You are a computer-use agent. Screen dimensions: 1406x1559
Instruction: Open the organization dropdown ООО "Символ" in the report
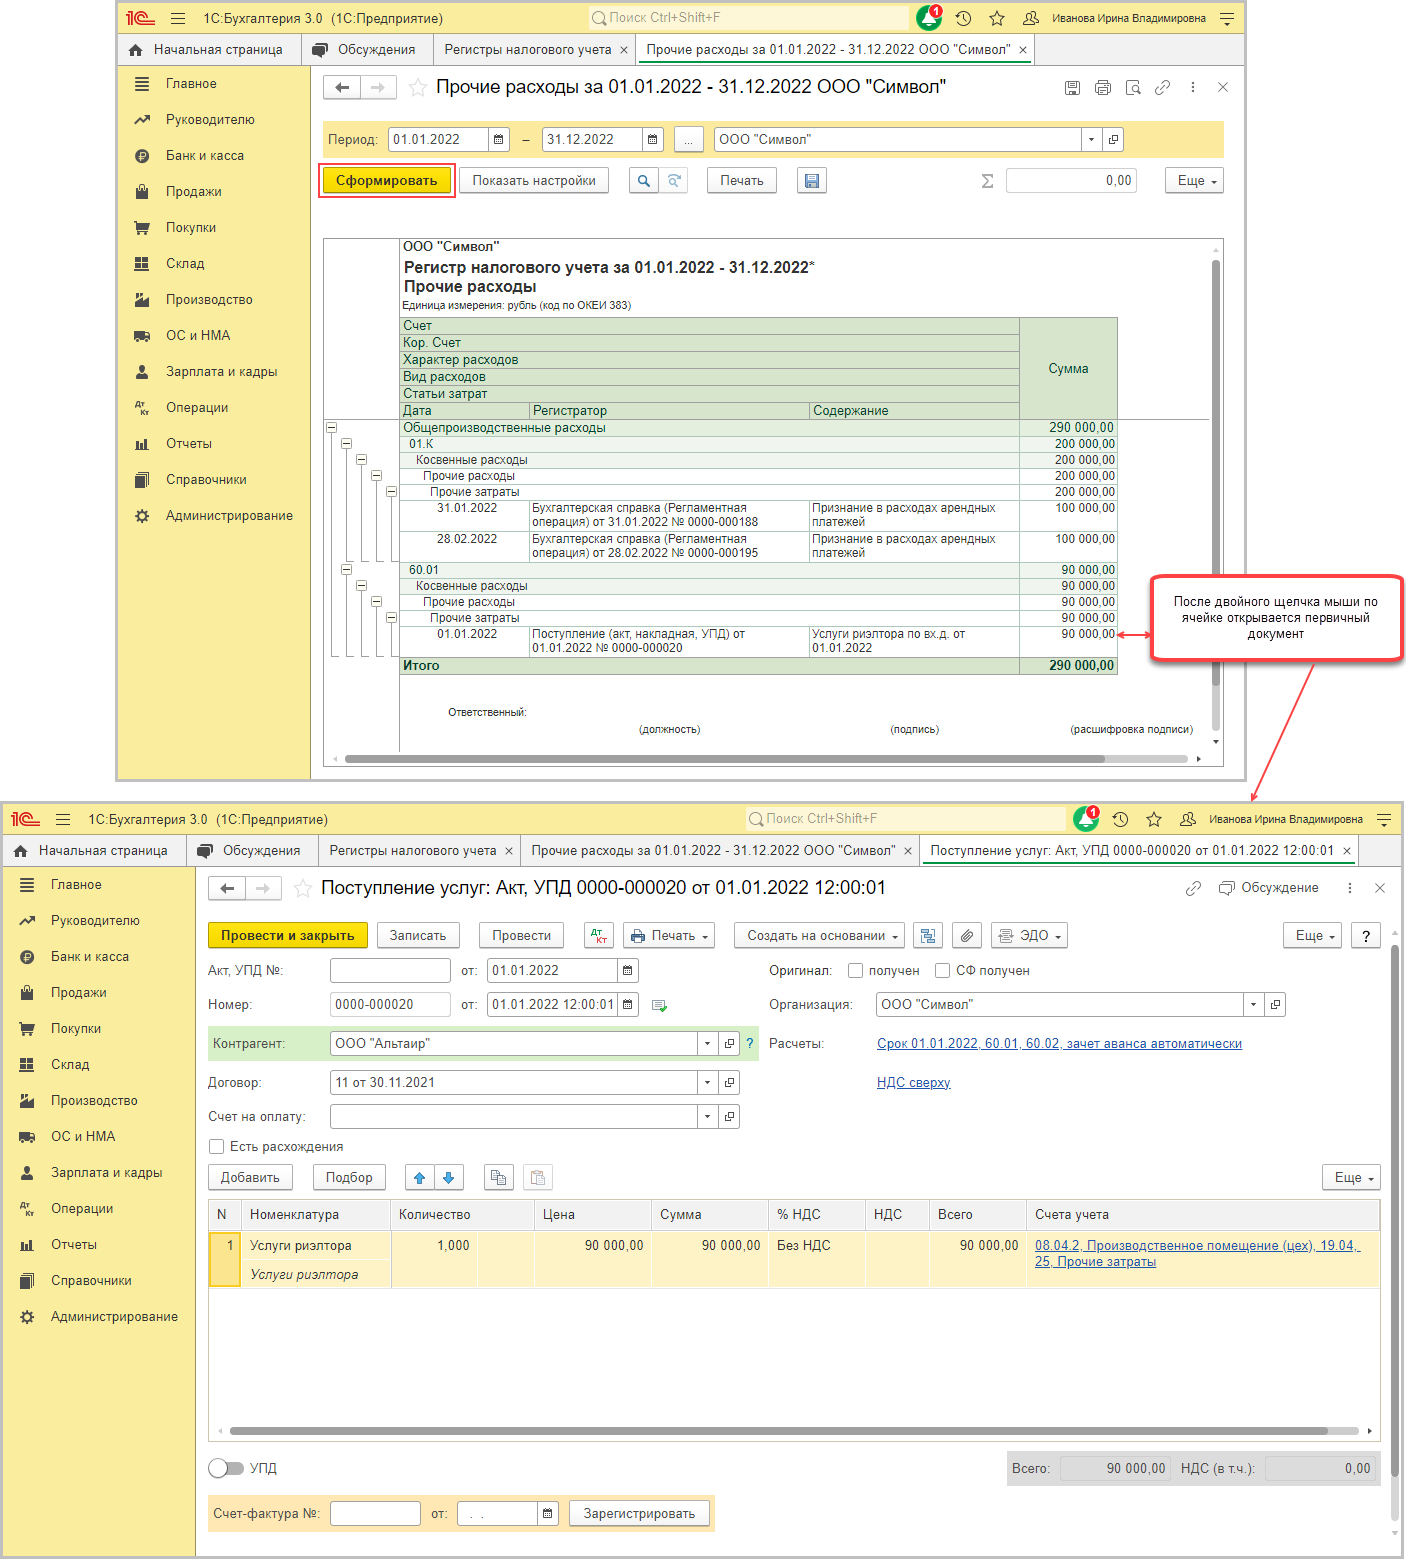(x=1091, y=140)
